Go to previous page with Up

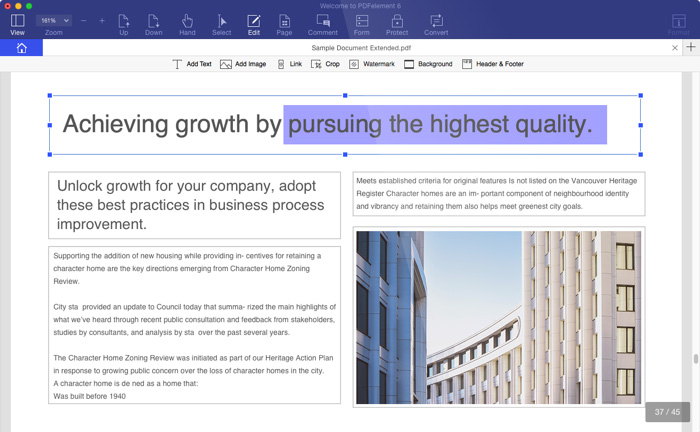[124, 25]
